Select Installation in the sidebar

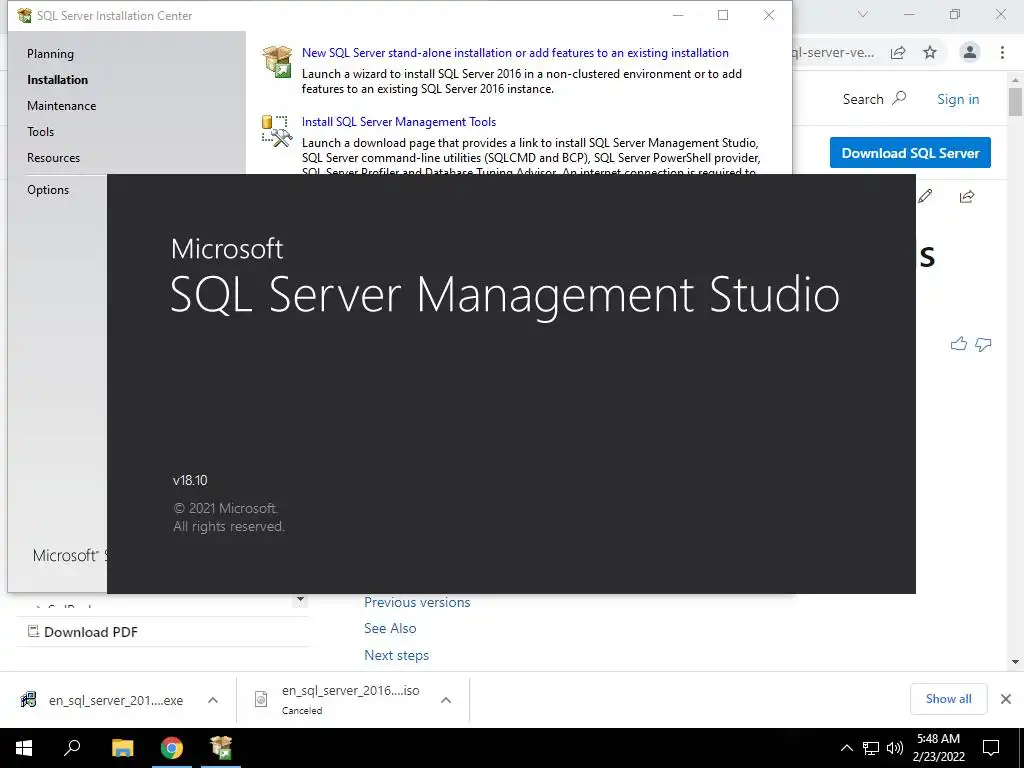[x=57, y=80]
